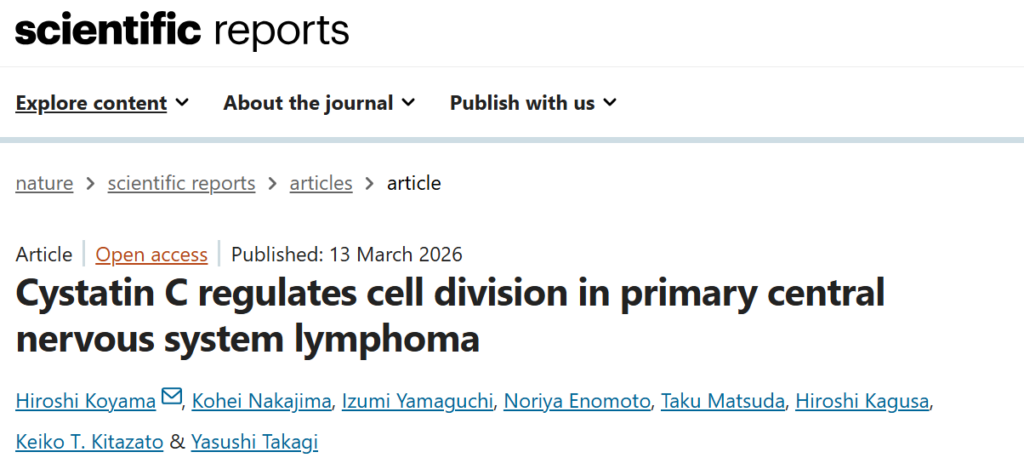
Task: Open author Hiroshi Kagusa's link
Action: tap(862, 401)
